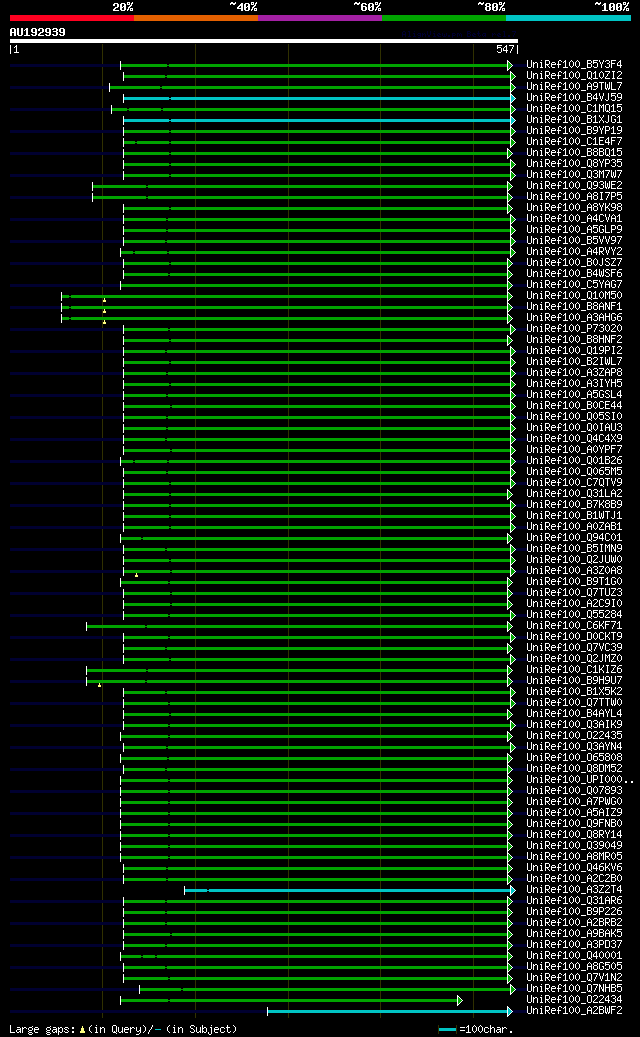
Task: Select hit label UniRef100_C1MQ15
Action: pos(574,108)
